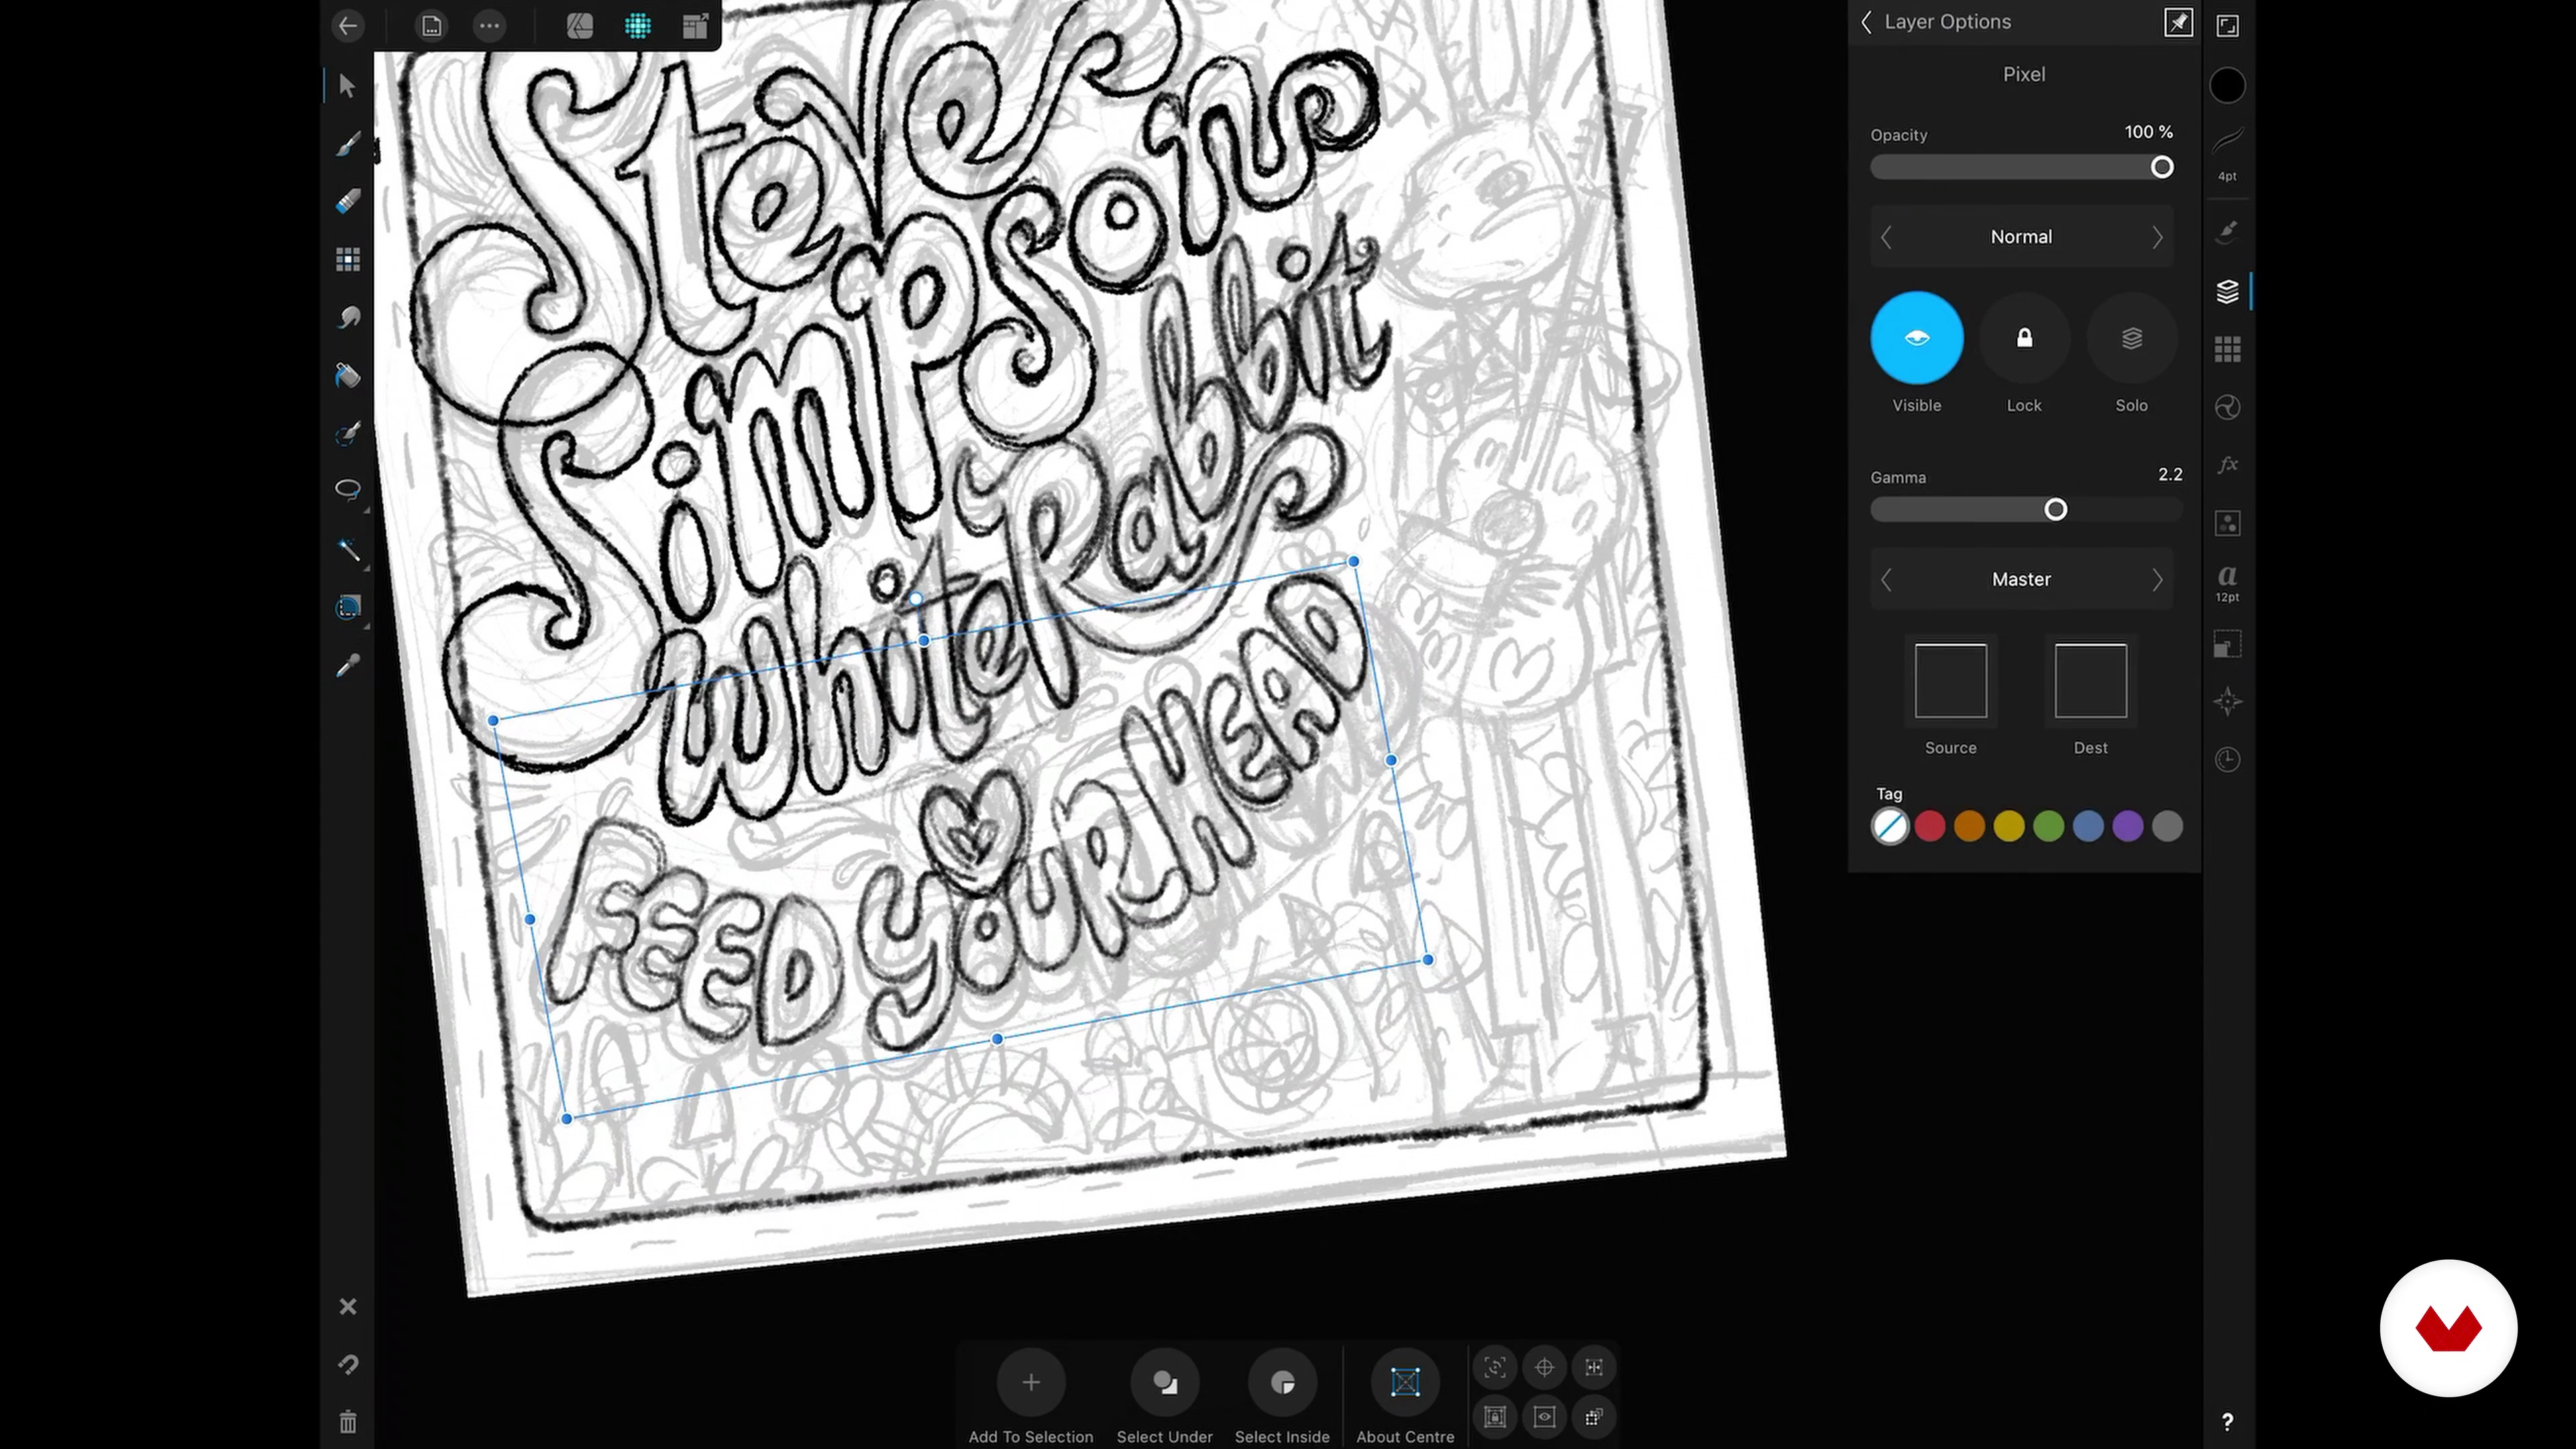Tag the layer blue
The image size is (2576, 1449).
pos(2088,826)
